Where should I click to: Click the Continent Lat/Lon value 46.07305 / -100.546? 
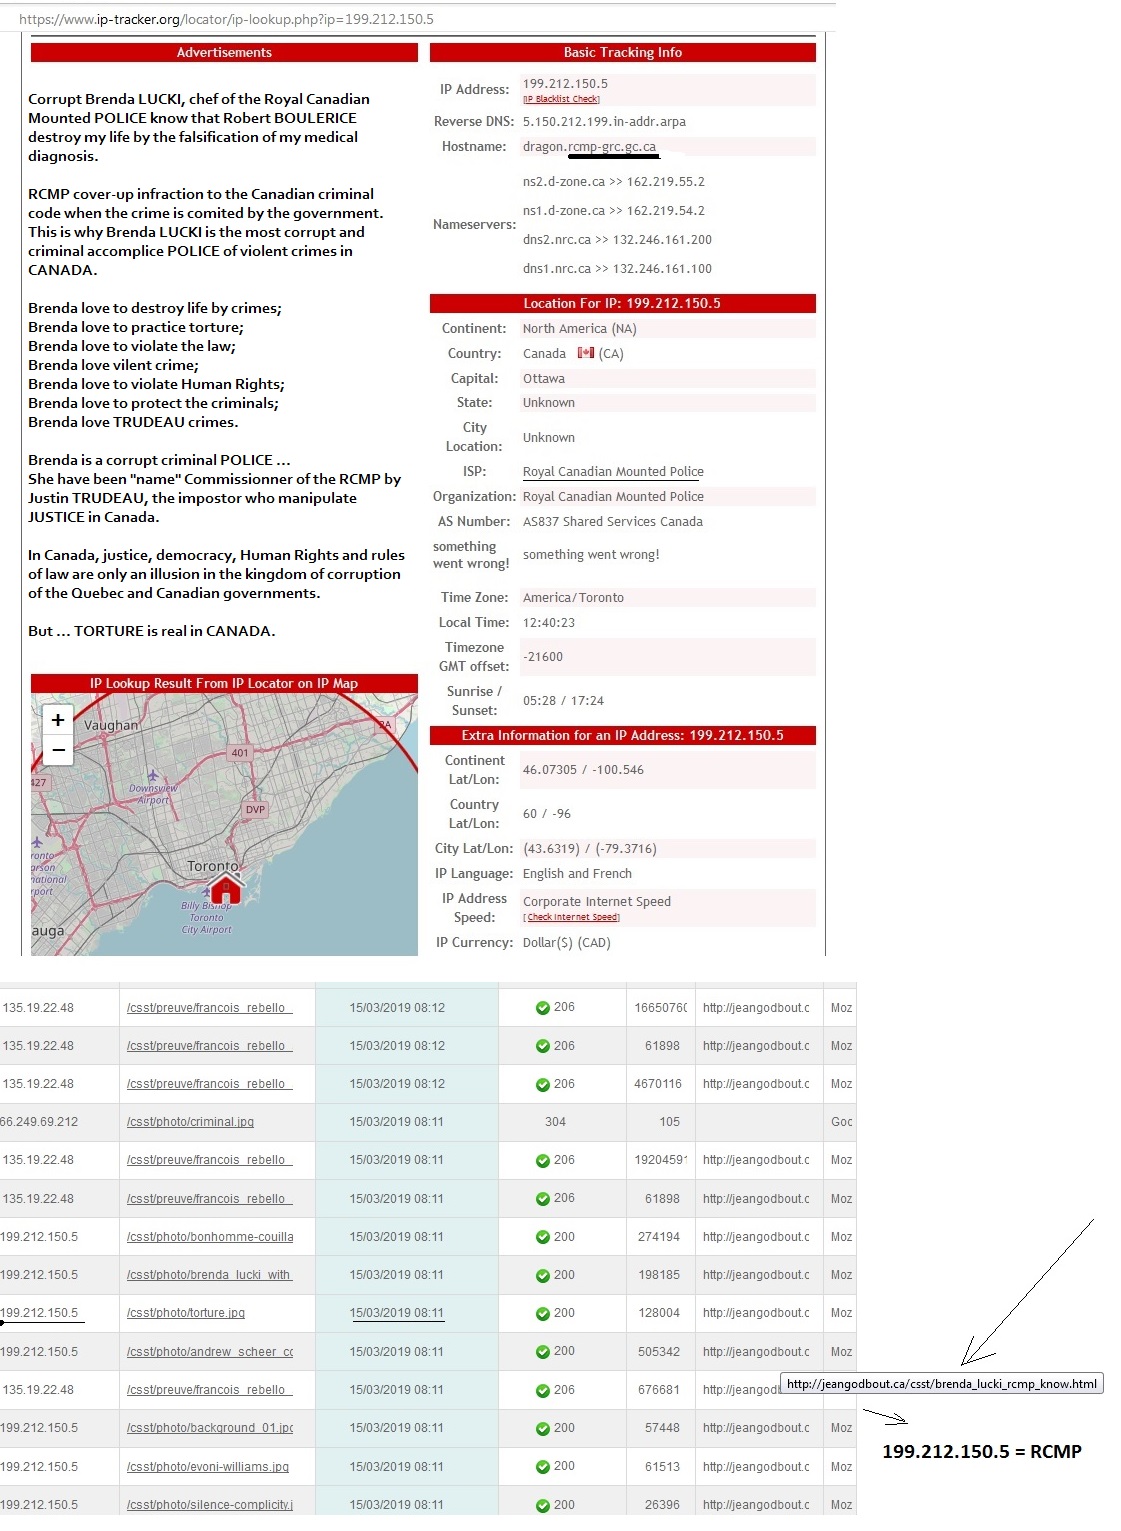583,770
